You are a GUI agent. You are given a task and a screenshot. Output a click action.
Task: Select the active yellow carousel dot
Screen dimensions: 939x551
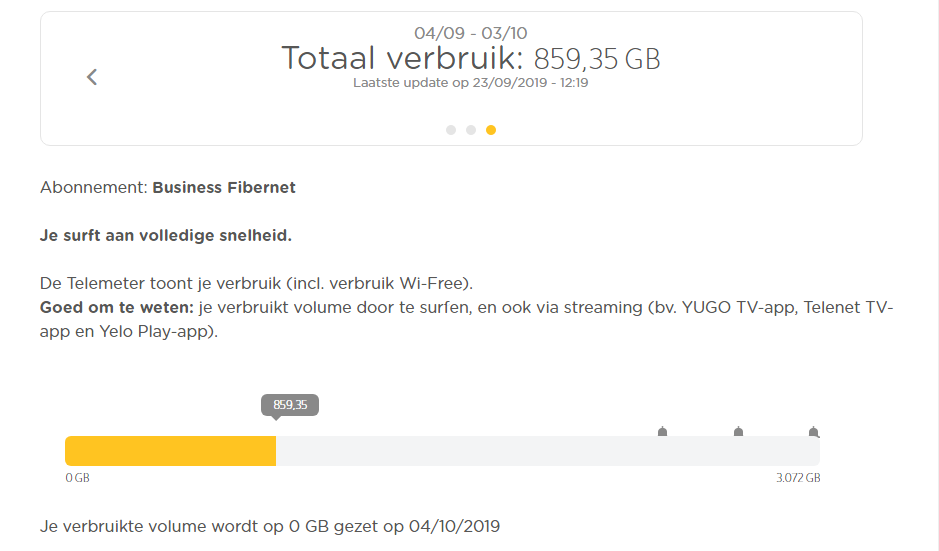click(491, 130)
